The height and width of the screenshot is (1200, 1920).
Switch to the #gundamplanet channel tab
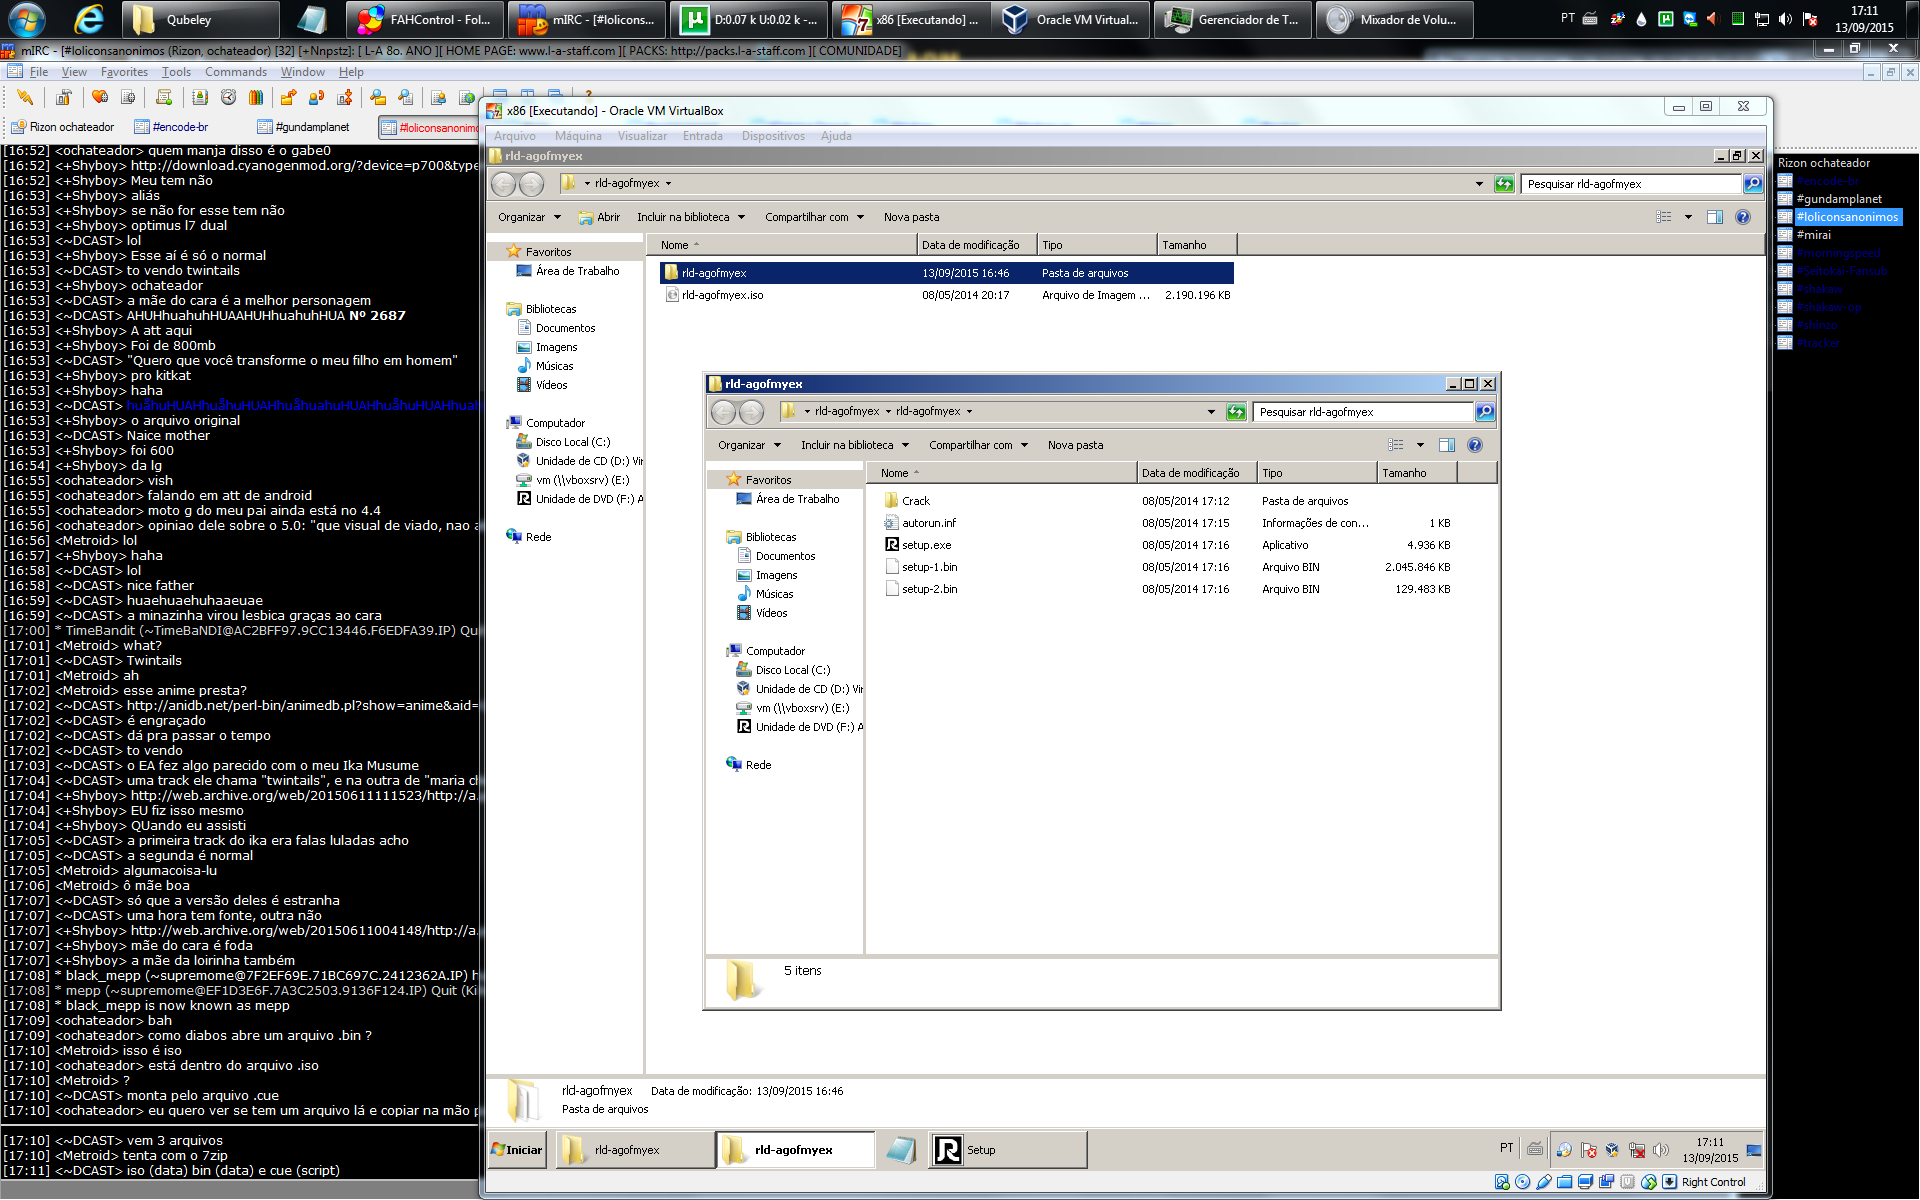(305, 127)
